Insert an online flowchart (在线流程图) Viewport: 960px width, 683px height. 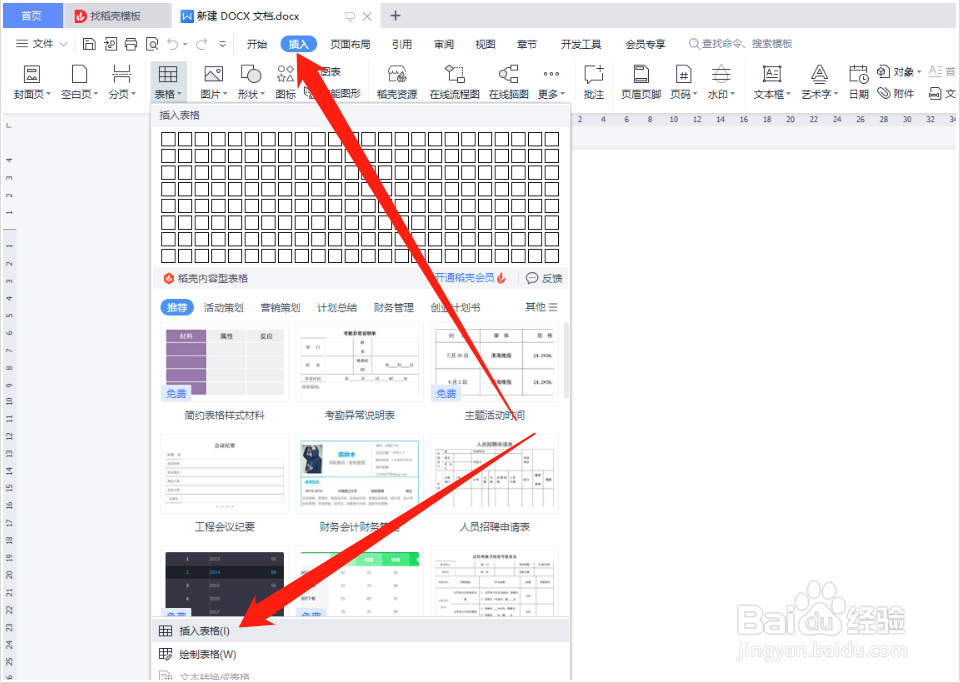coord(454,81)
